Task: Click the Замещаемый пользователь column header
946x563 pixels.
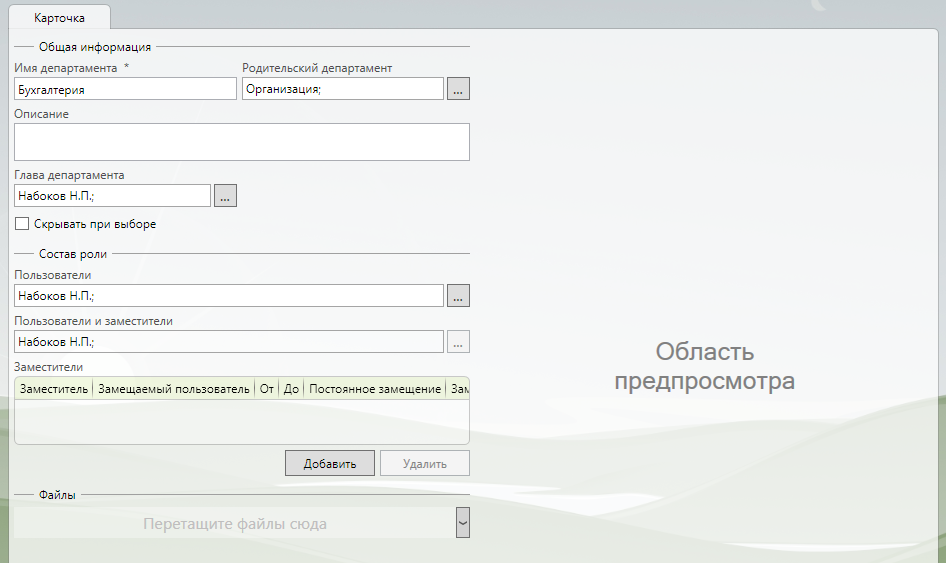Action: click(174, 388)
